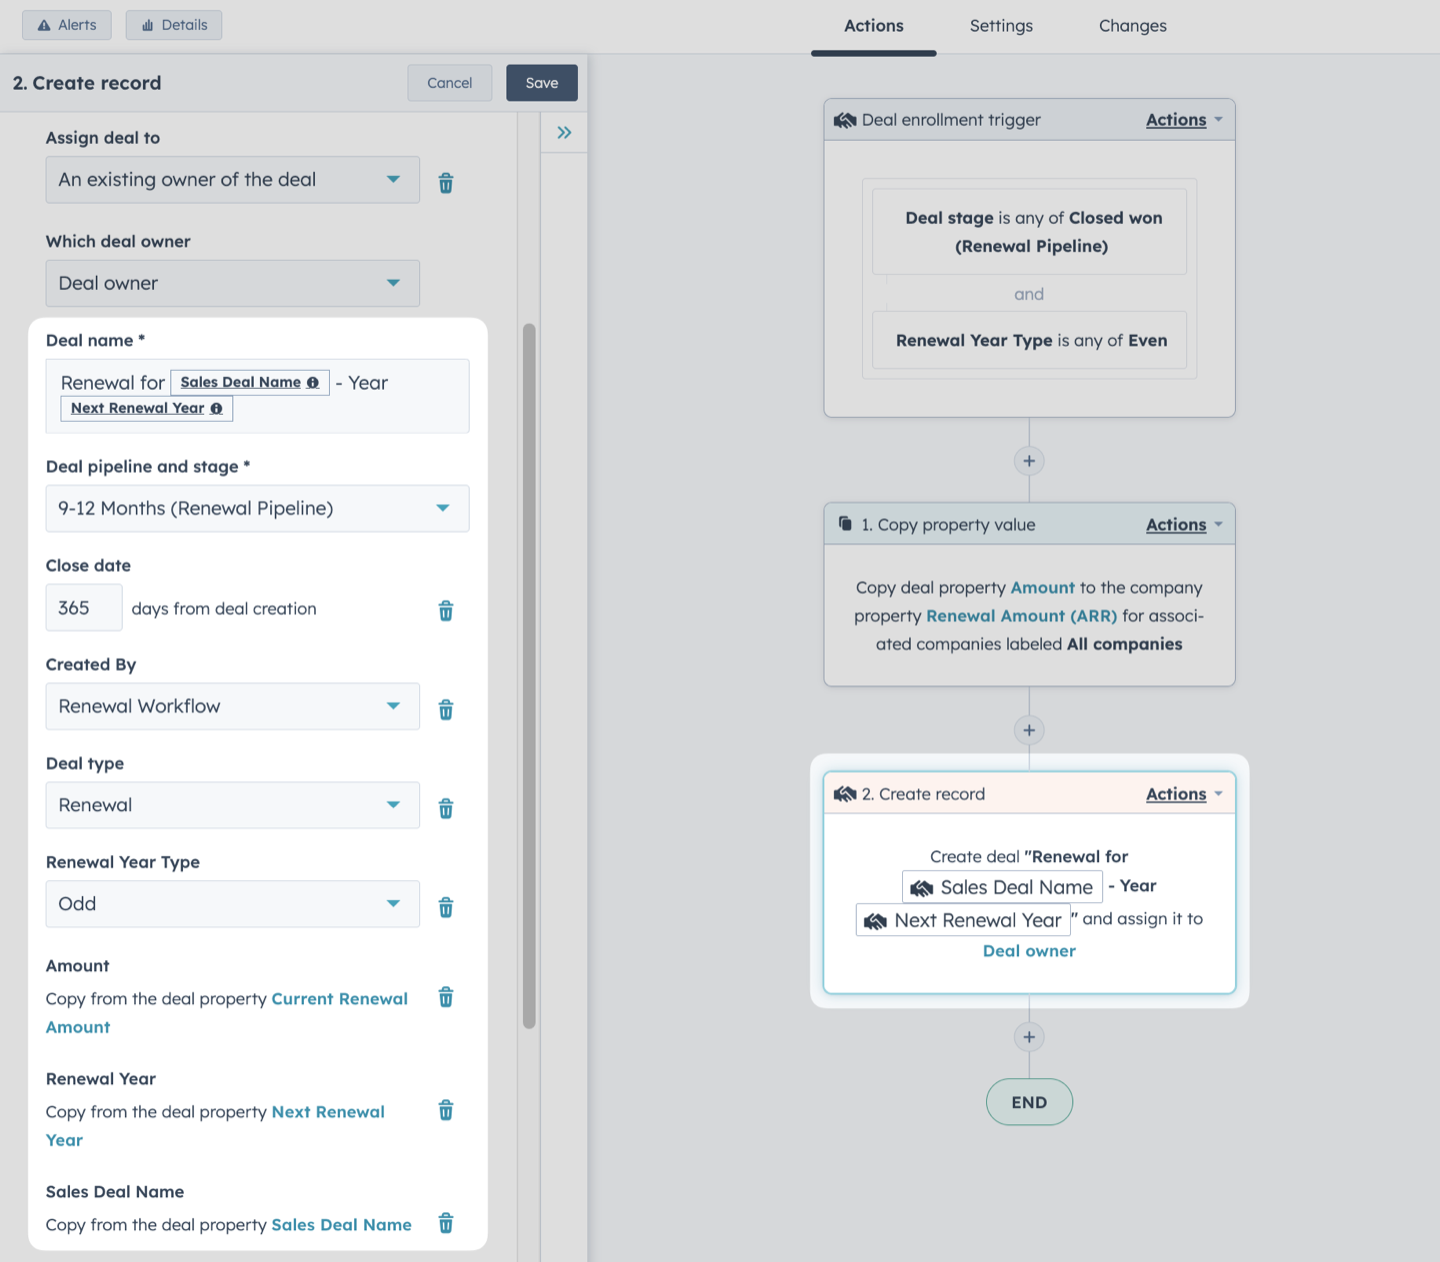
Task: Open the Alerts panel
Action: coord(67,25)
